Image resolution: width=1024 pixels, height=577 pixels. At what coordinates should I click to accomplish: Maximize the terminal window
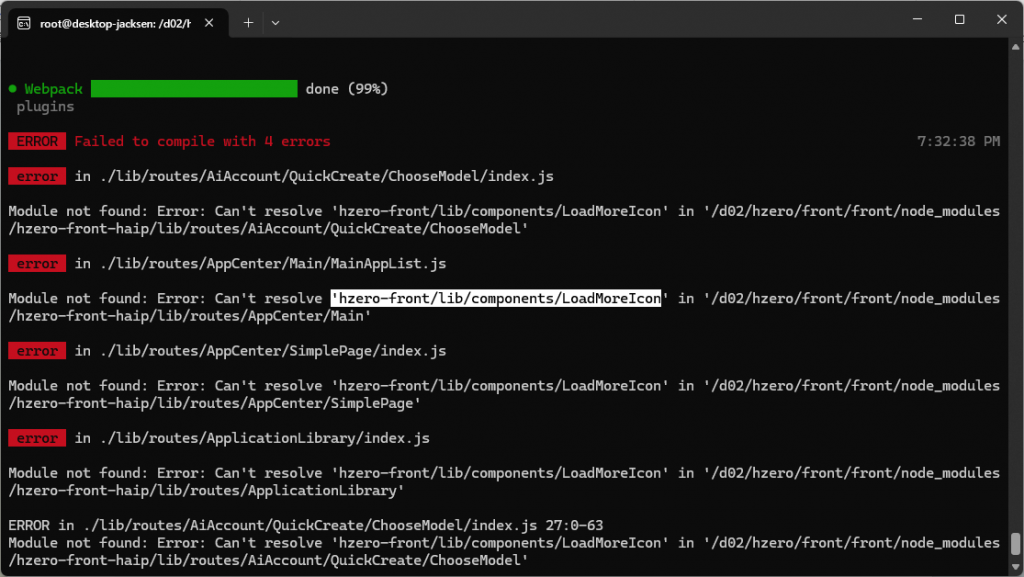click(x=959, y=20)
